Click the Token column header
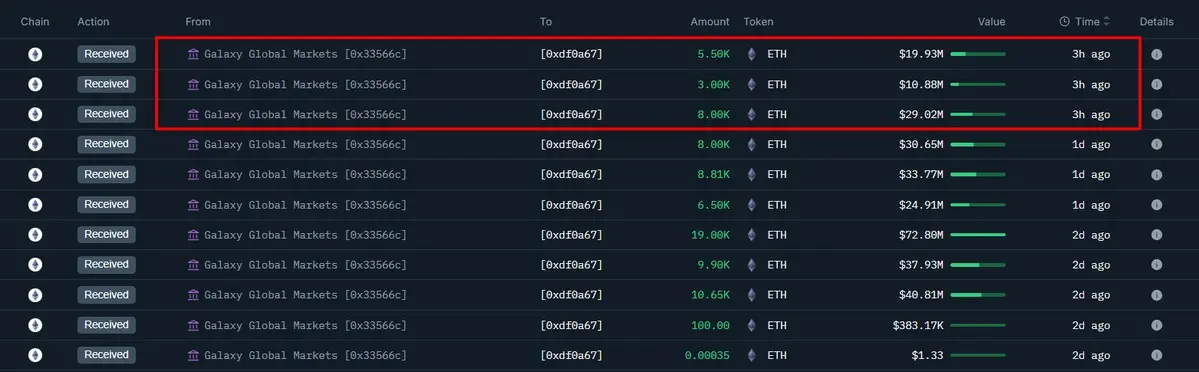The image size is (1199, 372). click(x=758, y=21)
